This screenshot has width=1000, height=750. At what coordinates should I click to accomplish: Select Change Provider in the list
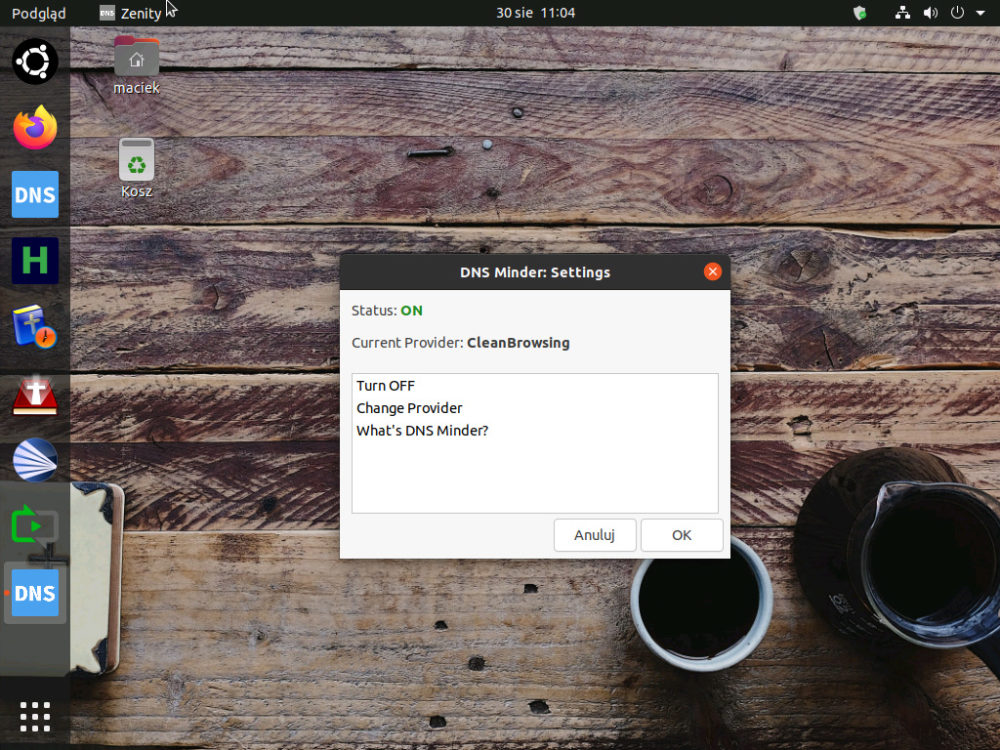(534, 408)
